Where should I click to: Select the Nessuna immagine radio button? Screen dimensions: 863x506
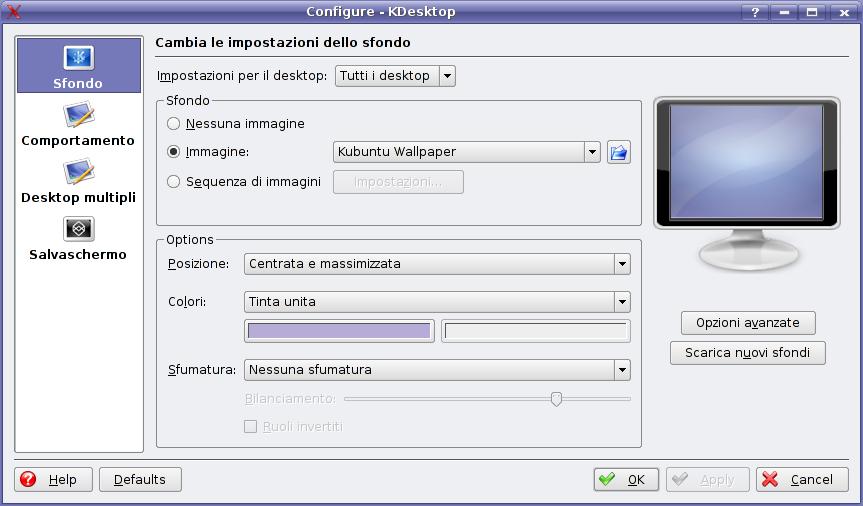[174, 124]
